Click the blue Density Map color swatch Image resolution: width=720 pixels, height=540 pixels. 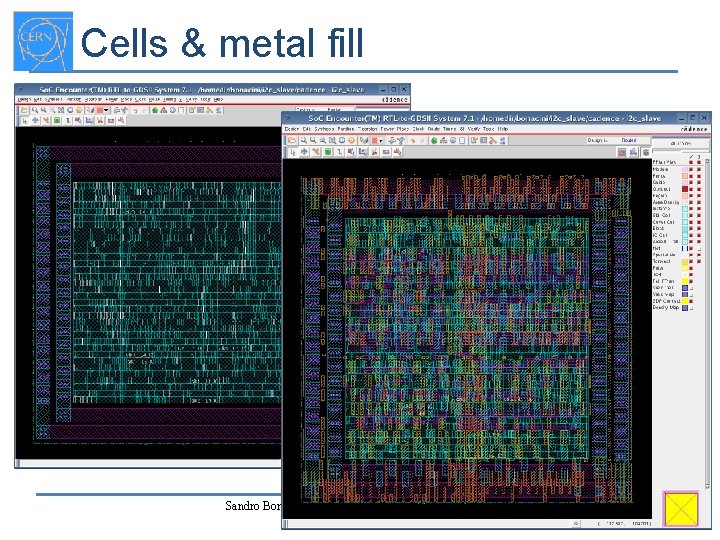point(684,308)
